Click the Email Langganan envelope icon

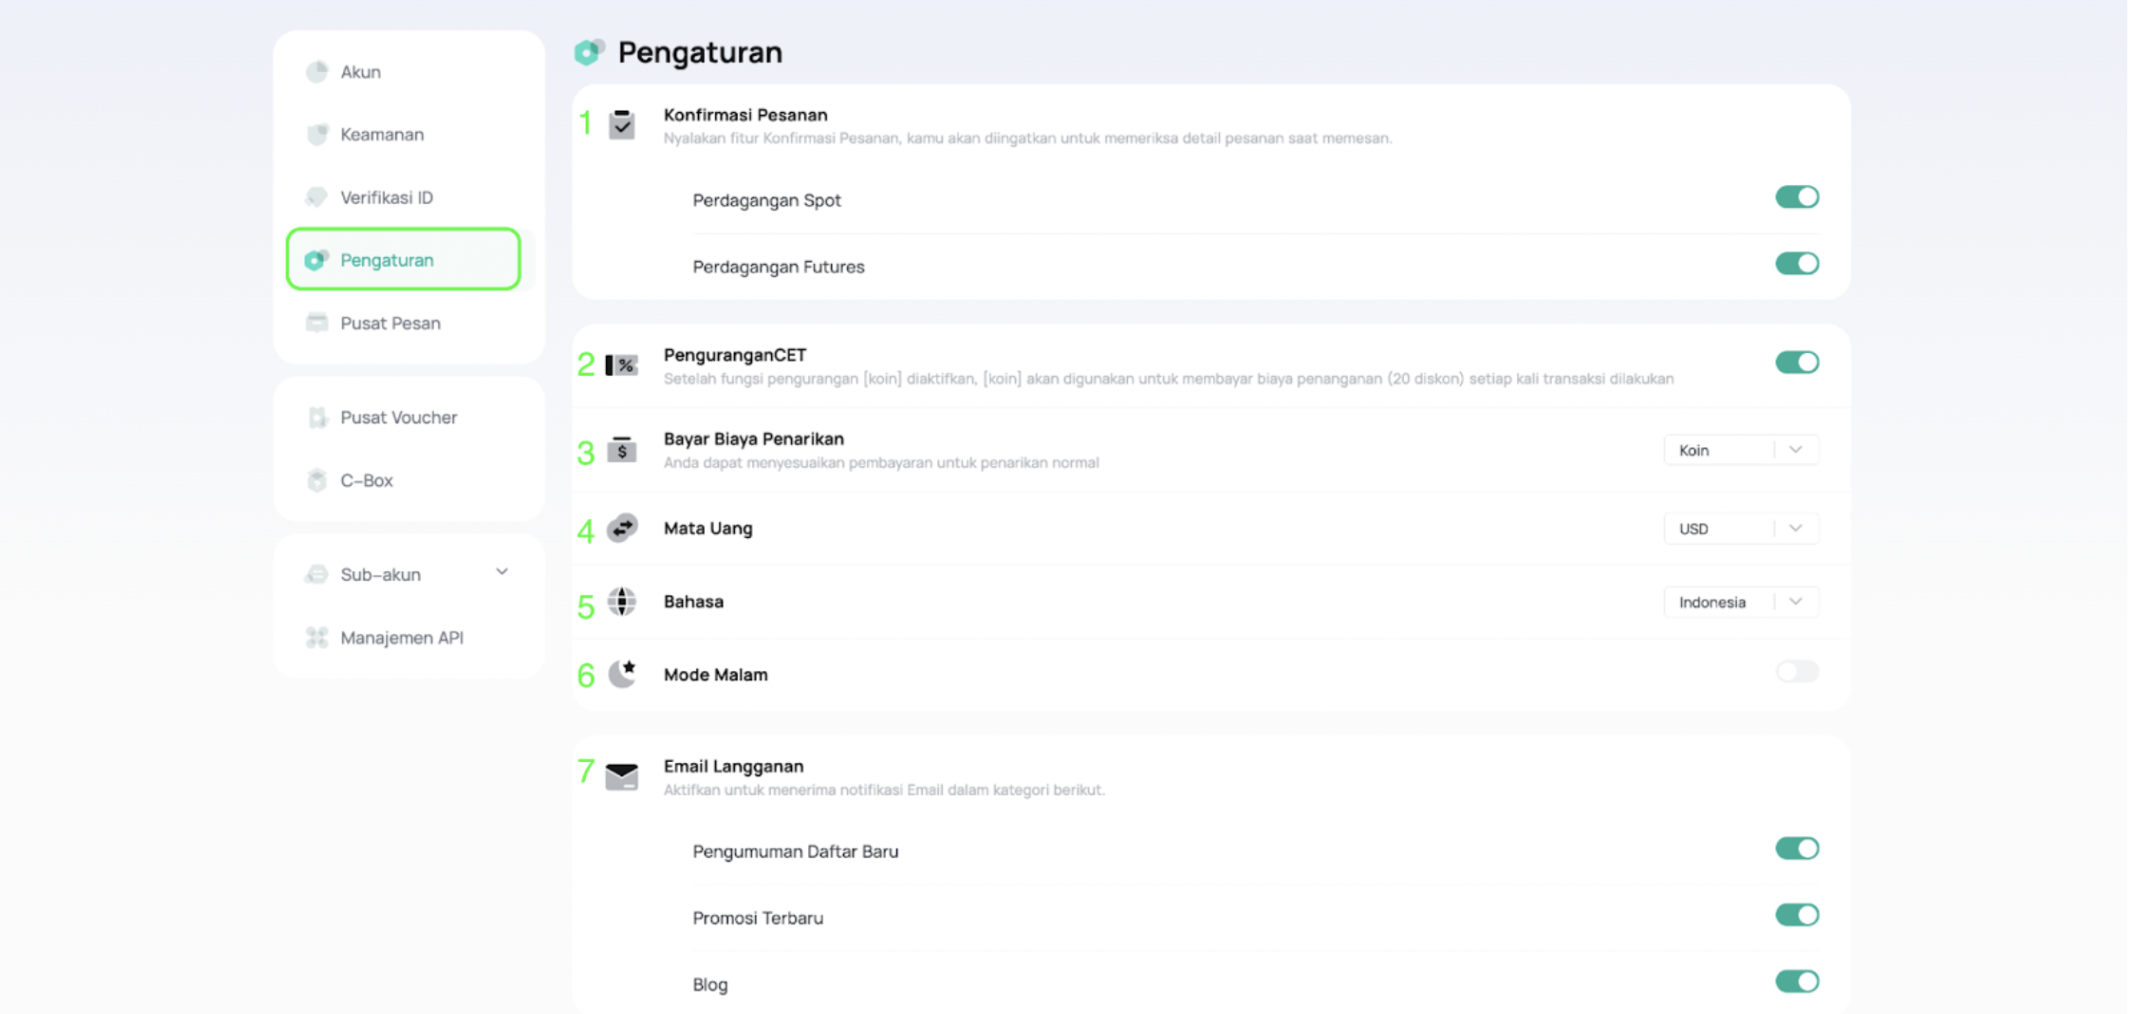622,776
